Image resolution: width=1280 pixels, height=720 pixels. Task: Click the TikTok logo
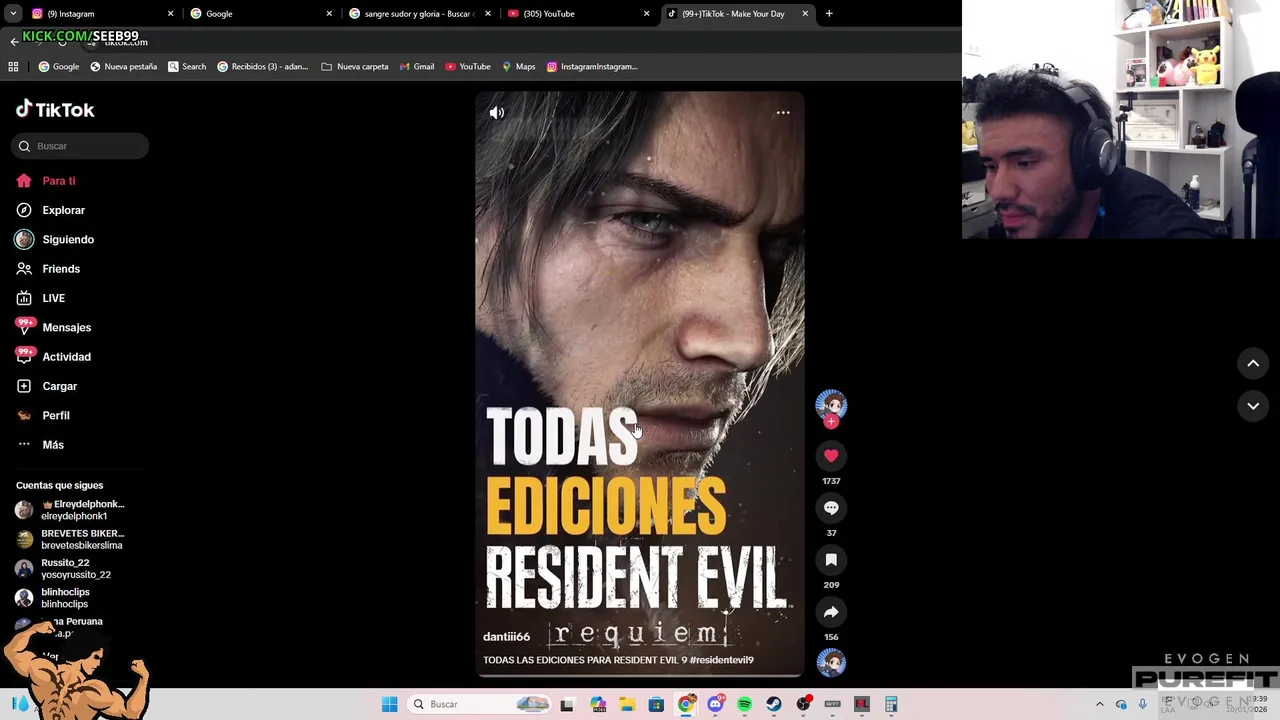(x=55, y=109)
